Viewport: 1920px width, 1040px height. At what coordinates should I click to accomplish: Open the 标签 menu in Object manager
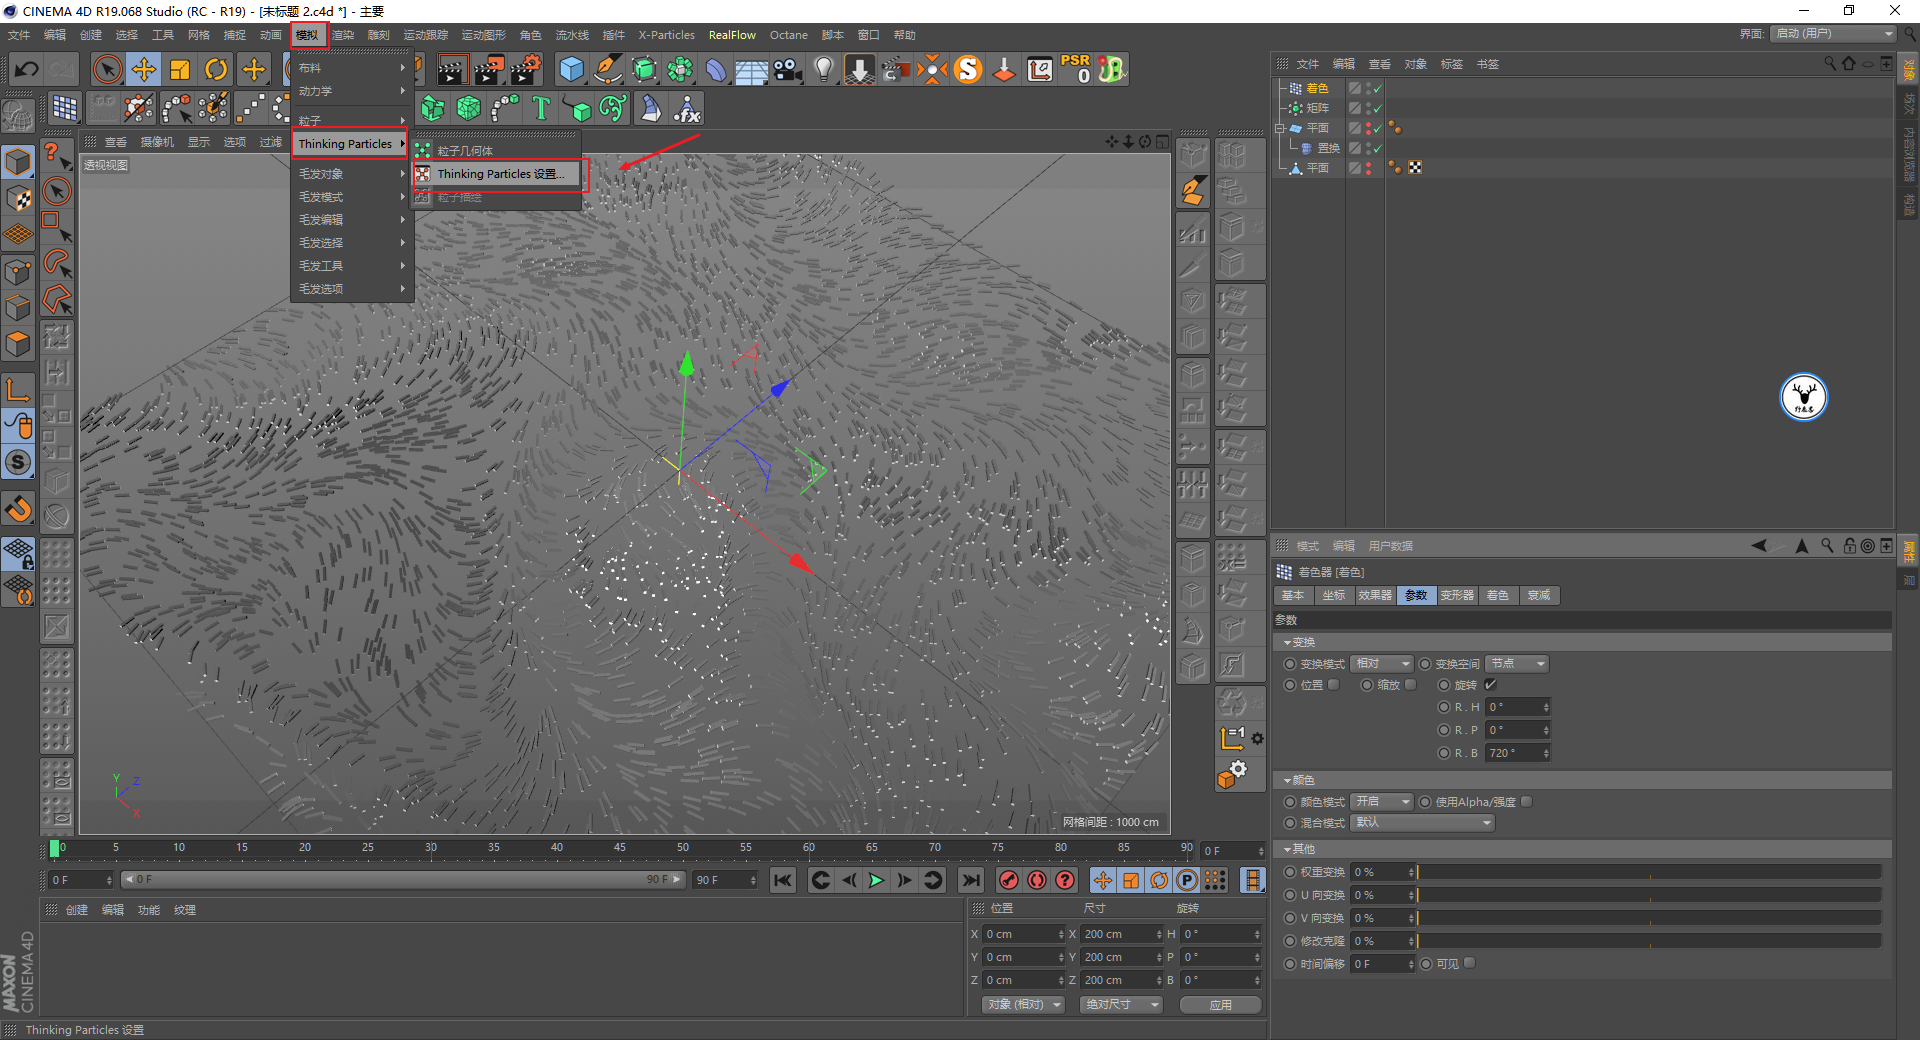[1451, 64]
